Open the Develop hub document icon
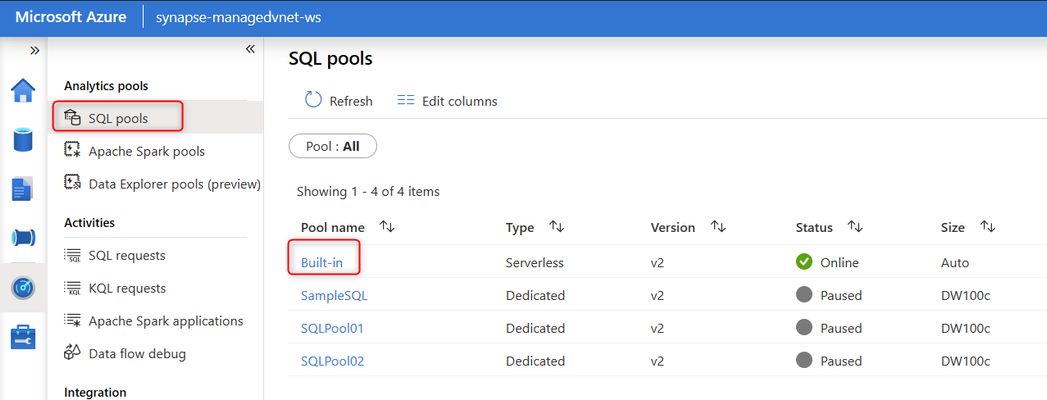 [x=23, y=190]
